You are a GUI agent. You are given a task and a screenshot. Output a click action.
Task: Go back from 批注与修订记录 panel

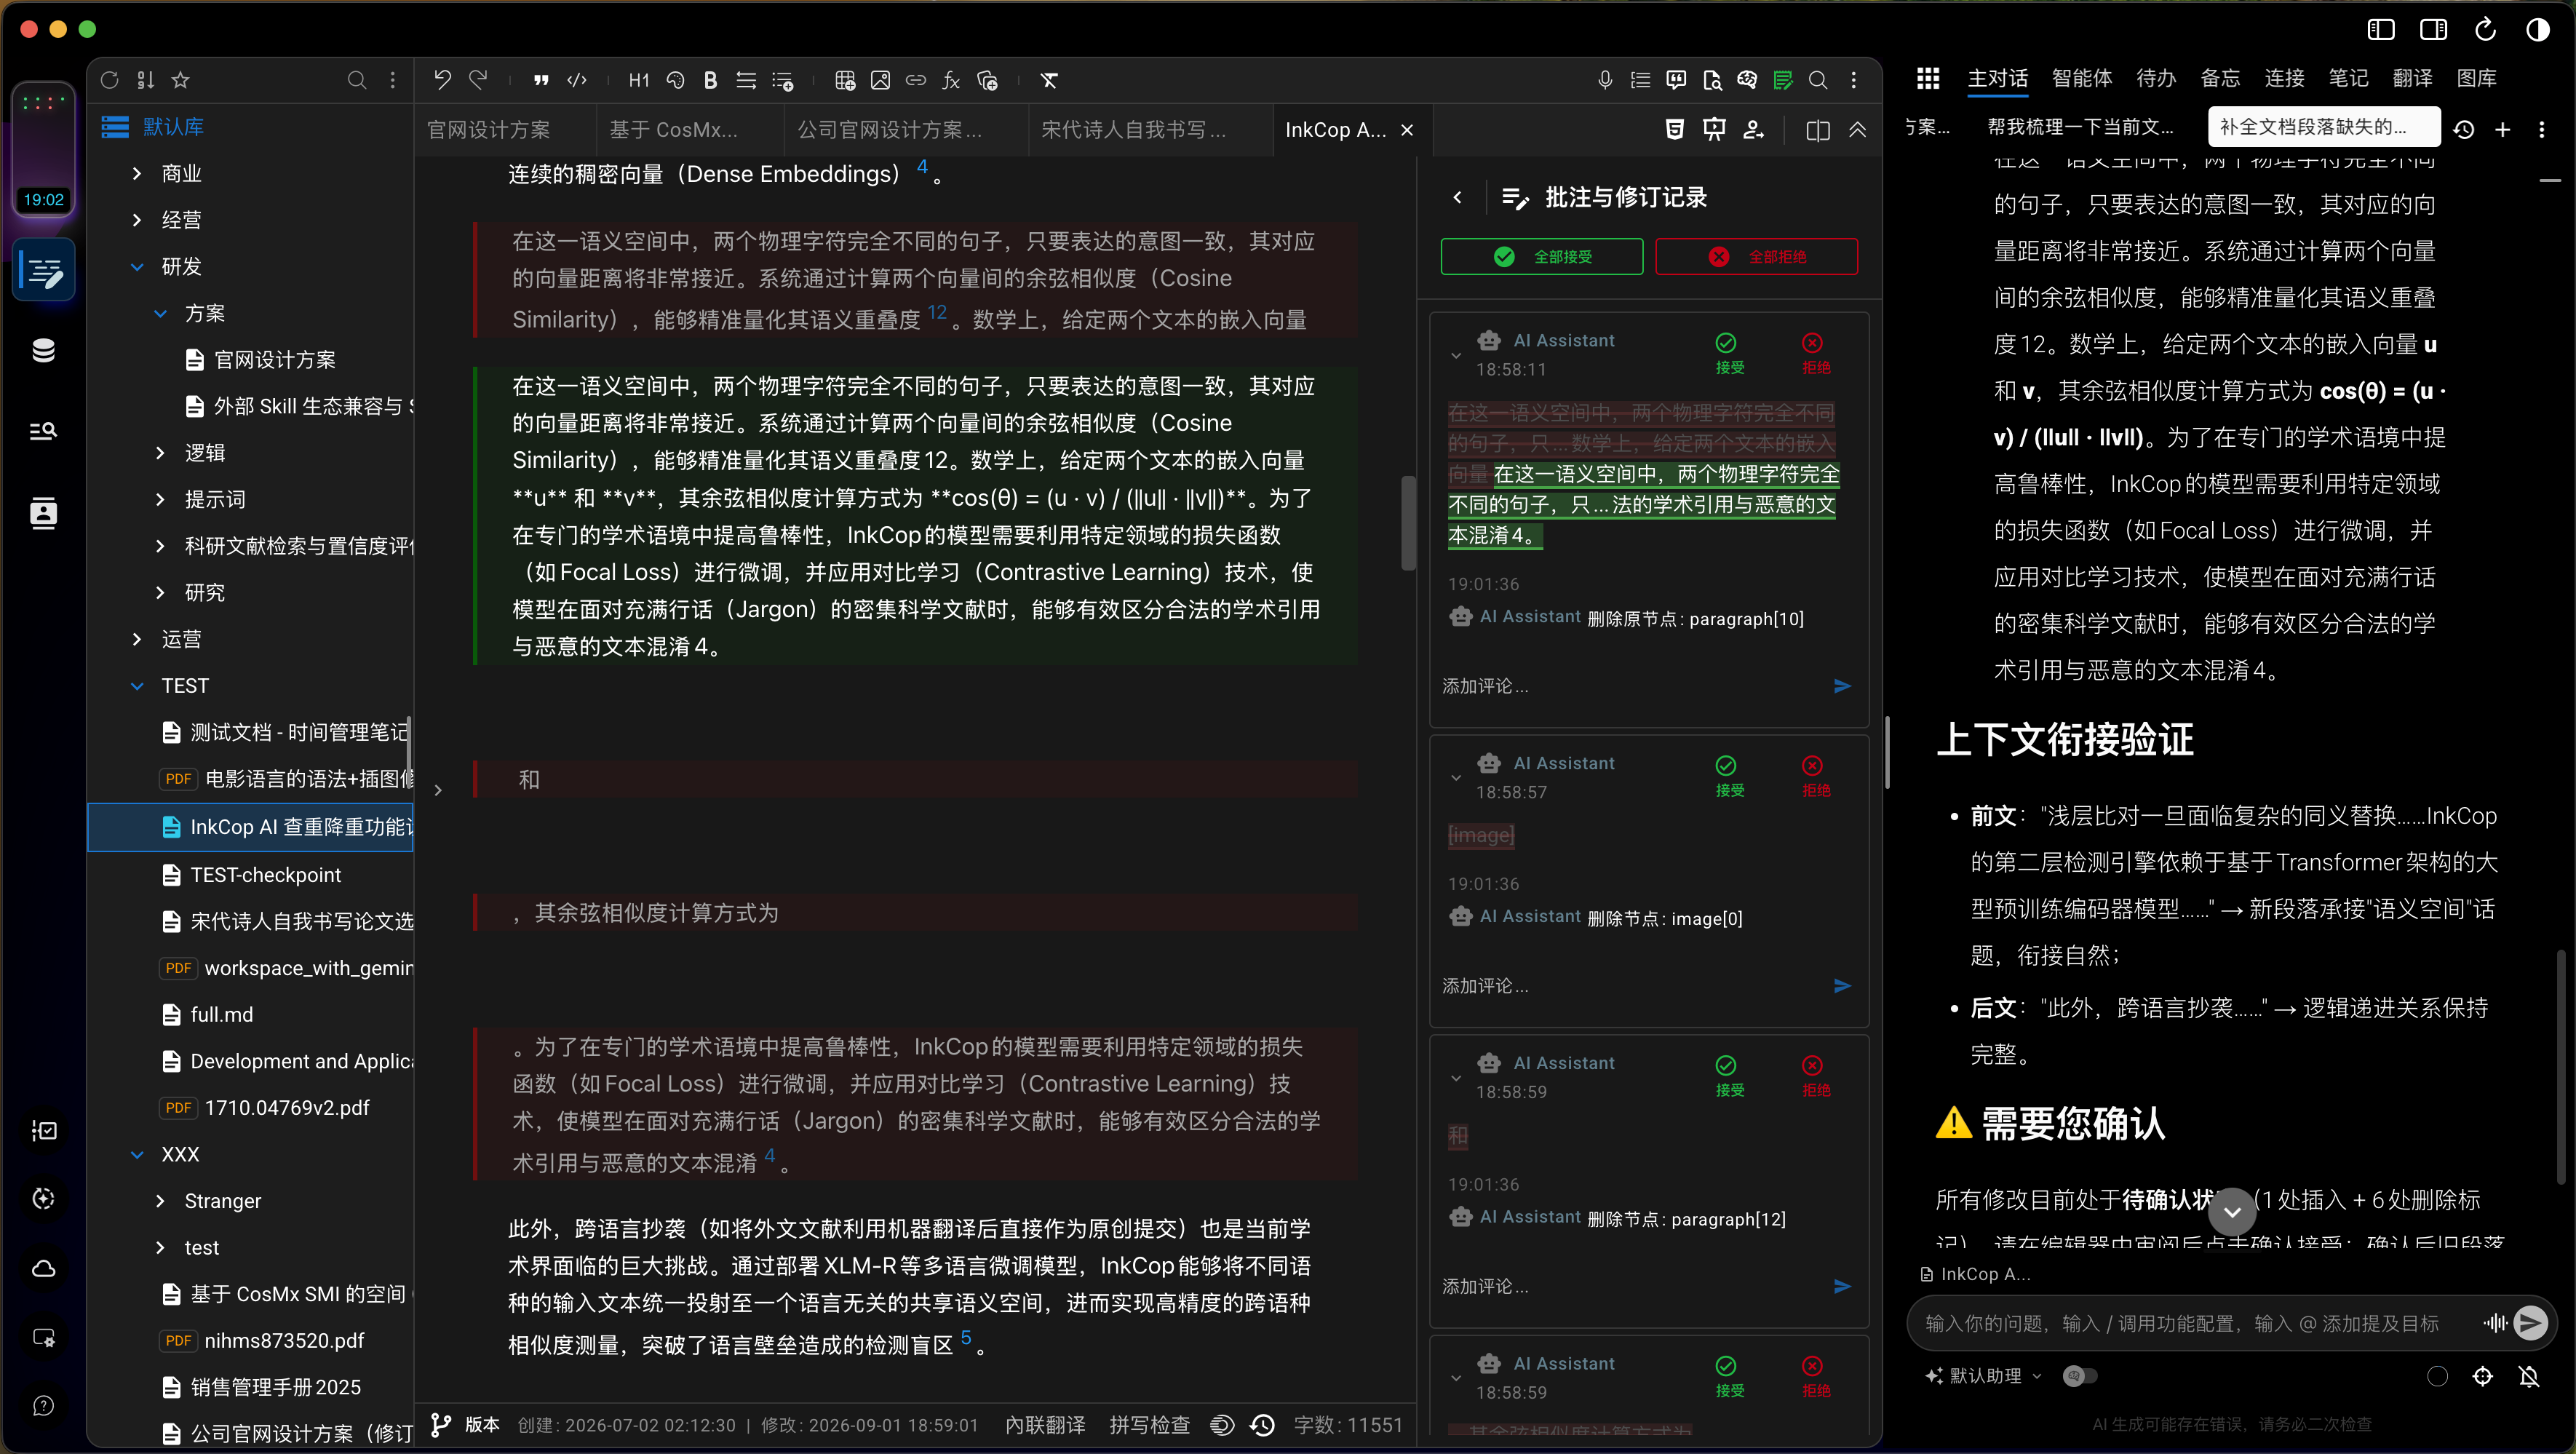(x=1457, y=197)
